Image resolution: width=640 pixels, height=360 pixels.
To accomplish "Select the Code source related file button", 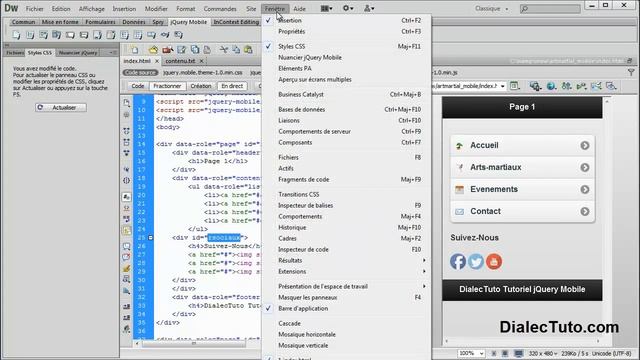I will [x=140, y=73].
